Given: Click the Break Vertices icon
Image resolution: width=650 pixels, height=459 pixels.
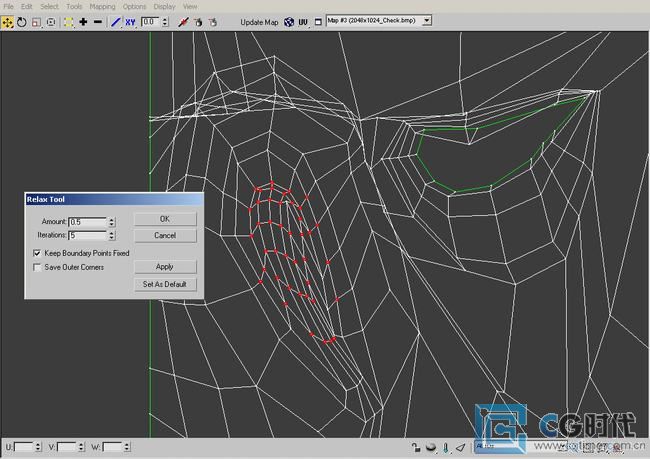Looking at the screenshot, I should (x=183, y=22).
